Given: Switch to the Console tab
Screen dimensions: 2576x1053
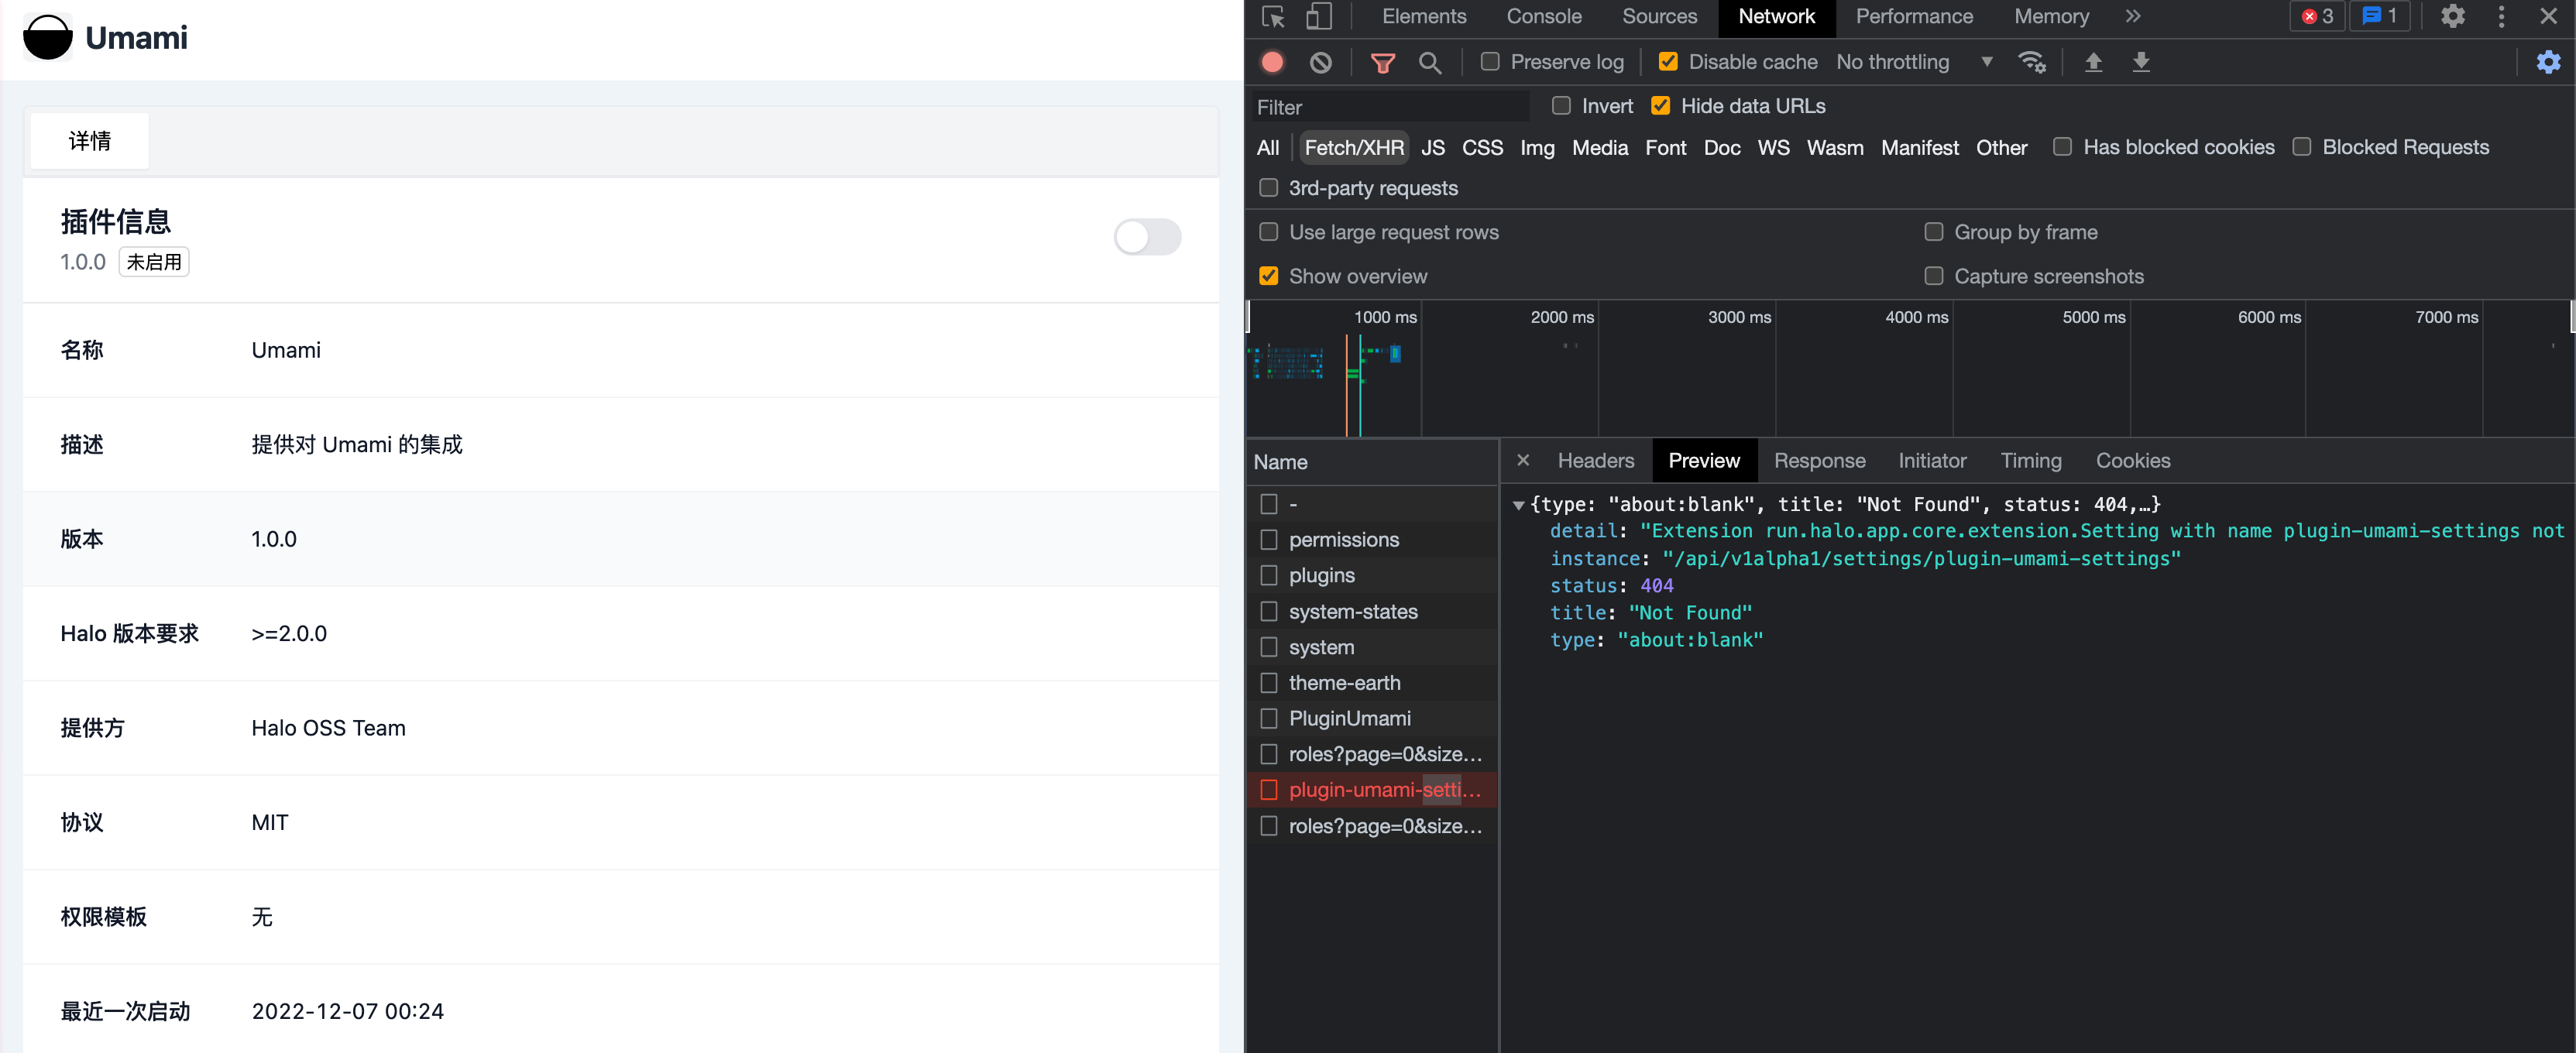Looking at the screenshot, I should coord(1543,16).
